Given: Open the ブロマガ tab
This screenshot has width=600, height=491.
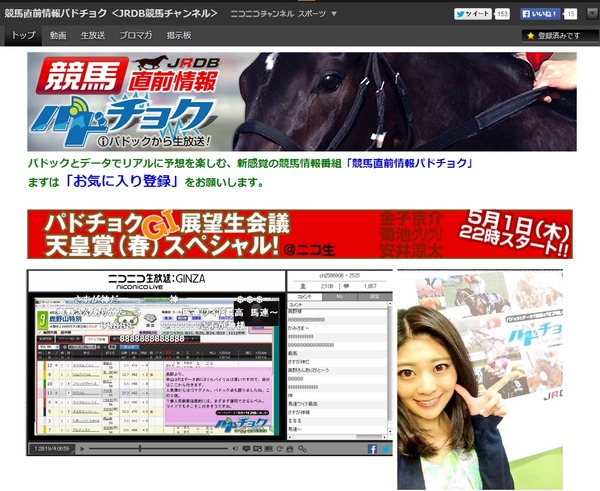Looking at the screenshot, I should tap(136, 36).
